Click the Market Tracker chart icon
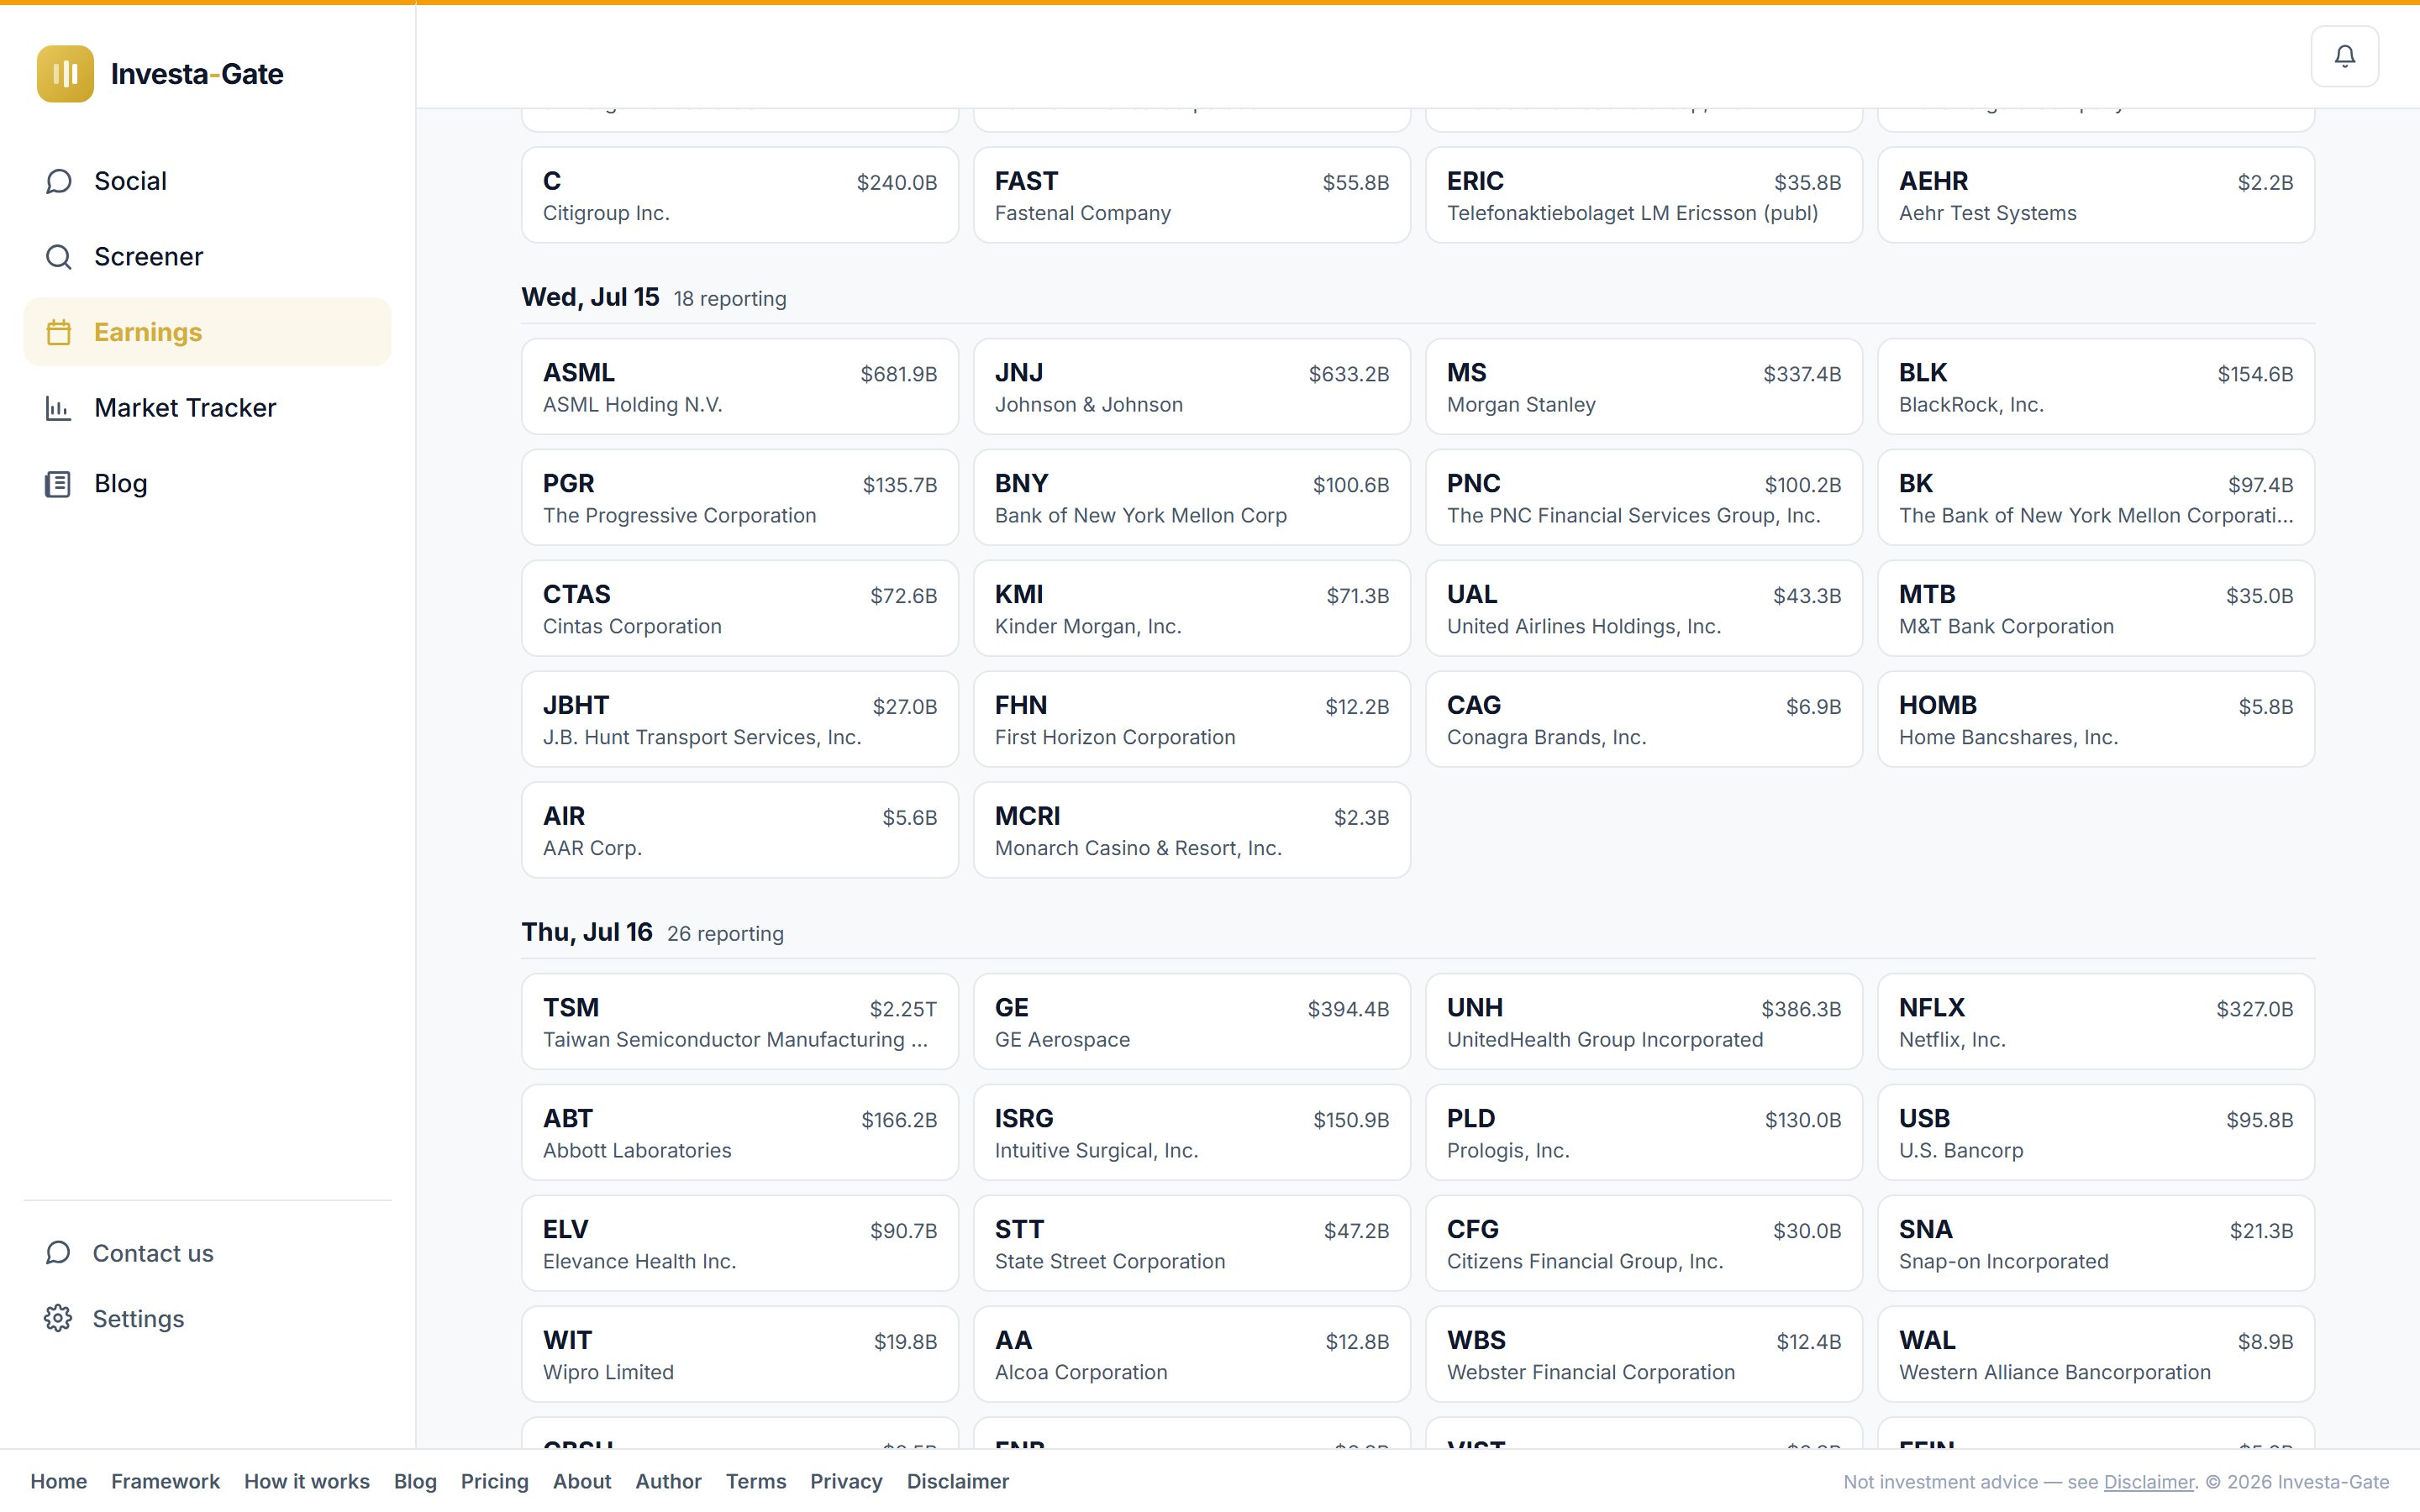The width and height of the screenshot is (2420, 1512). (58, 408)
